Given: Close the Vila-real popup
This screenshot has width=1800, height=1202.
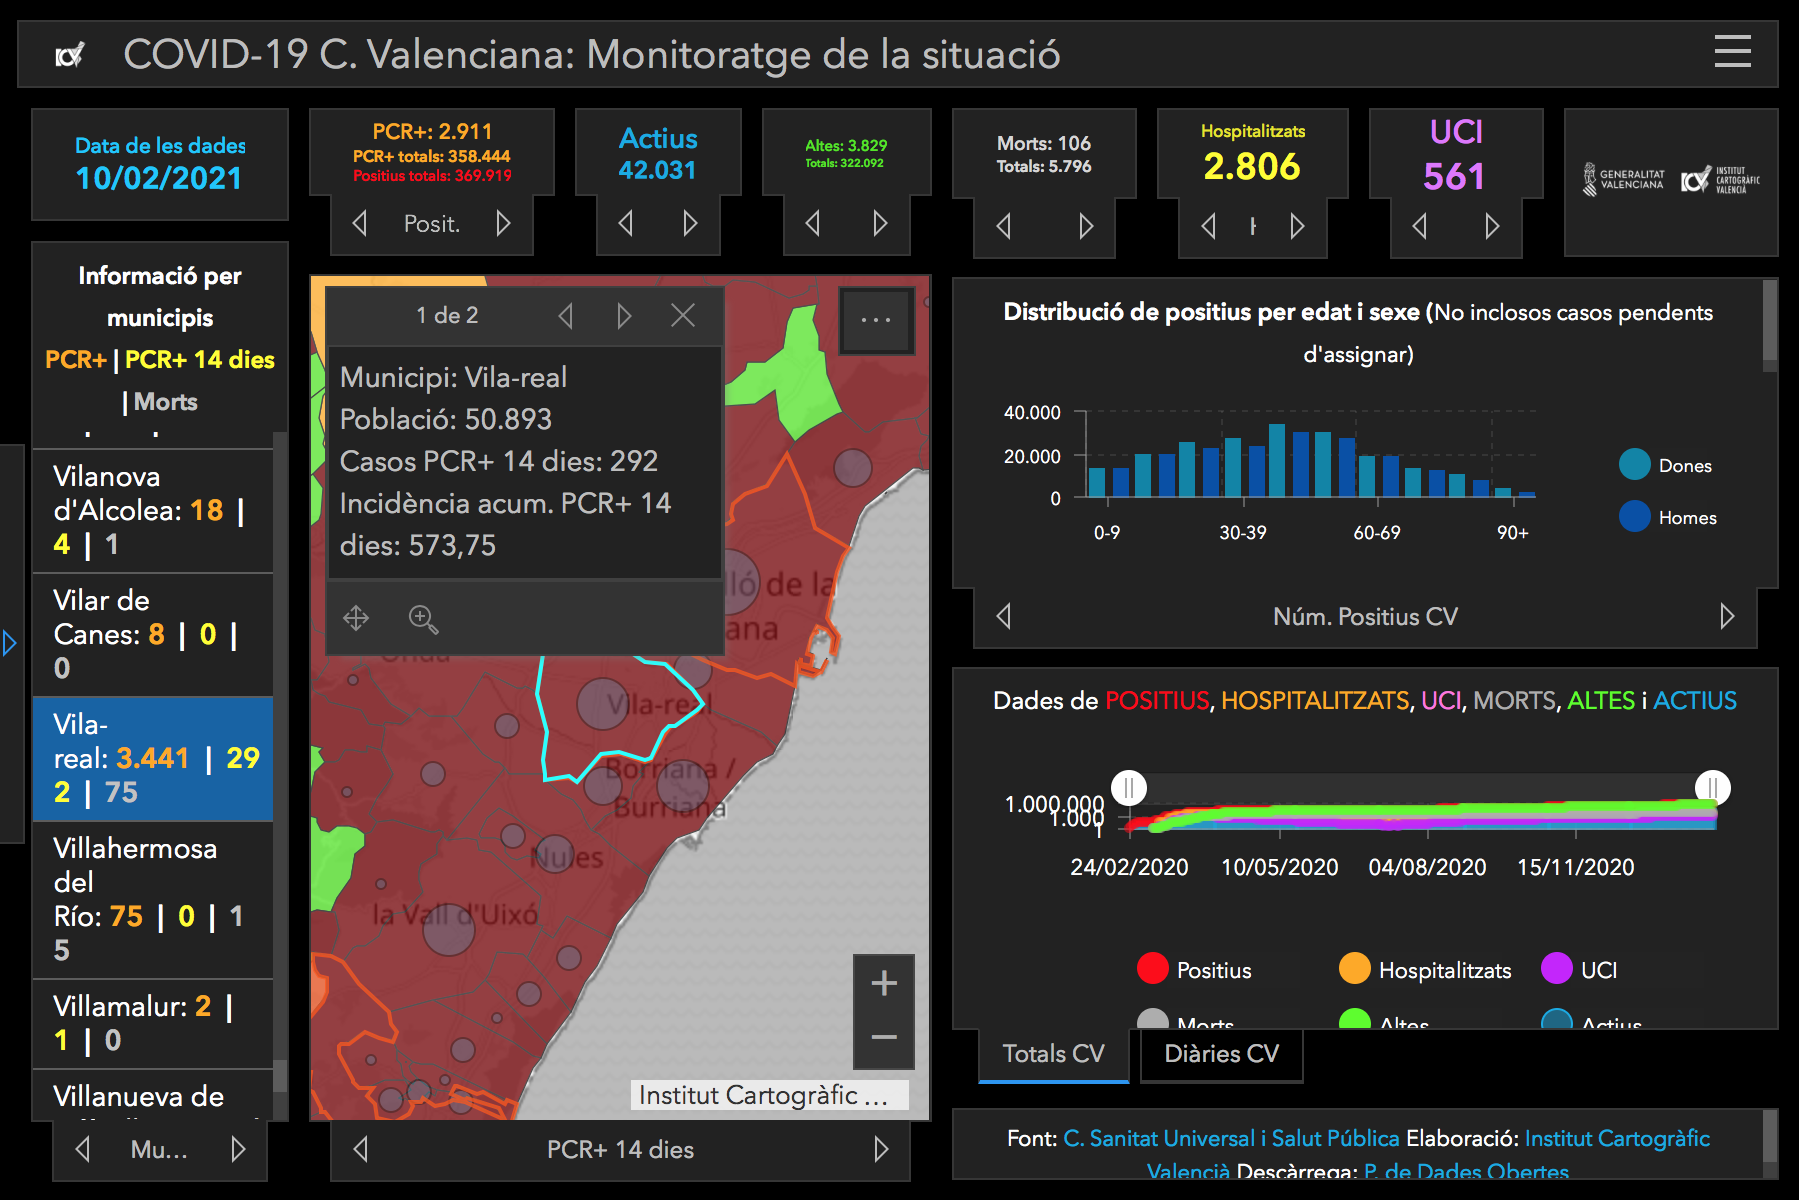Looking at the screenshot, I should click(x=683, y=316).
